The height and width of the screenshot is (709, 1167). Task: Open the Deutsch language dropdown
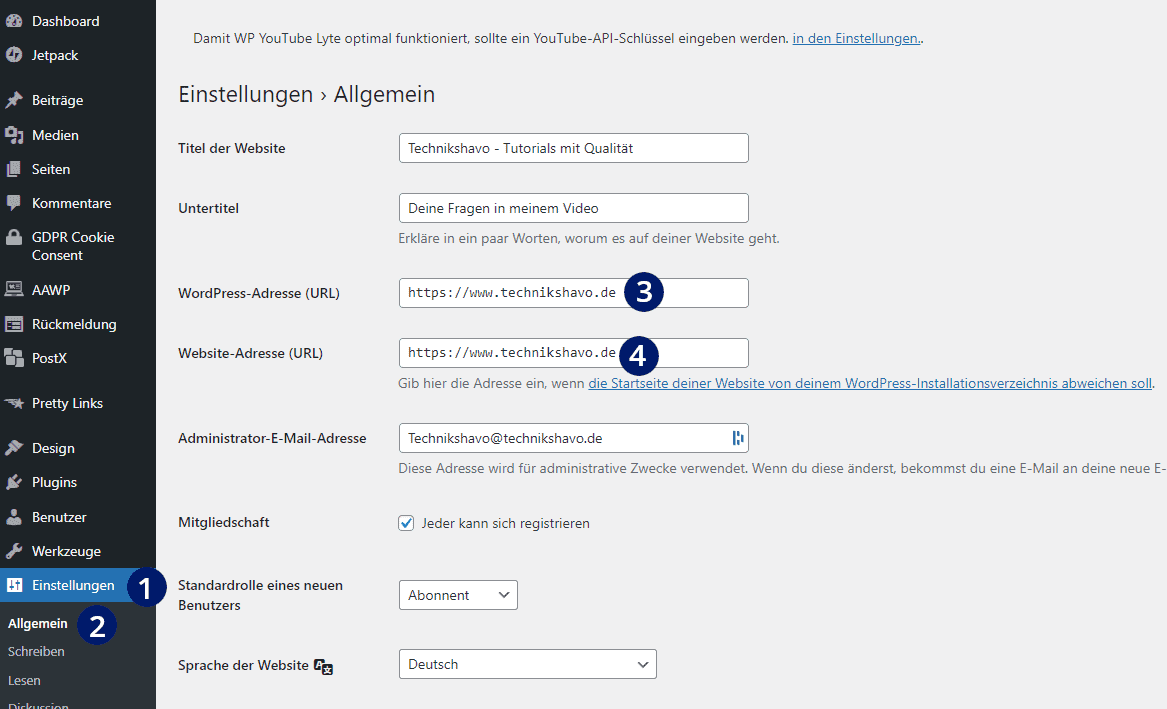[x=528, y=664]
